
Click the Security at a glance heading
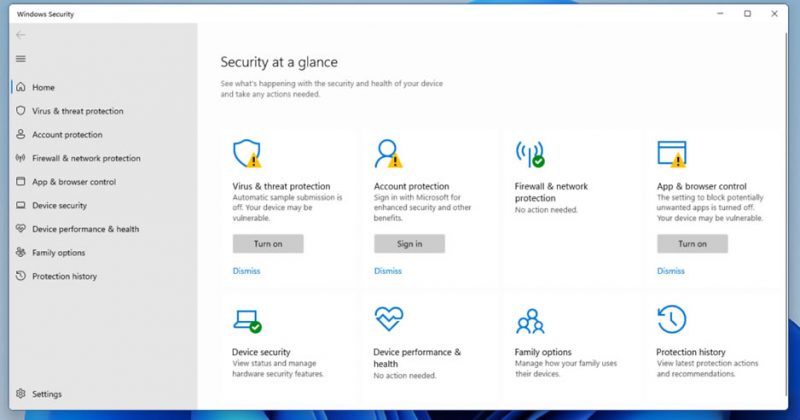coord(279,62)
